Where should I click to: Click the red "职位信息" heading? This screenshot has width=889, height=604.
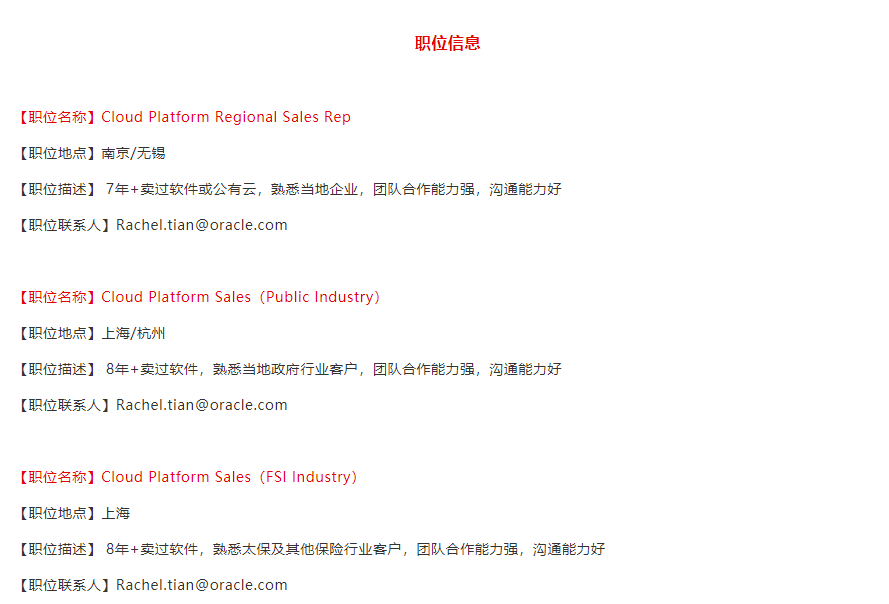coord(447,43)
